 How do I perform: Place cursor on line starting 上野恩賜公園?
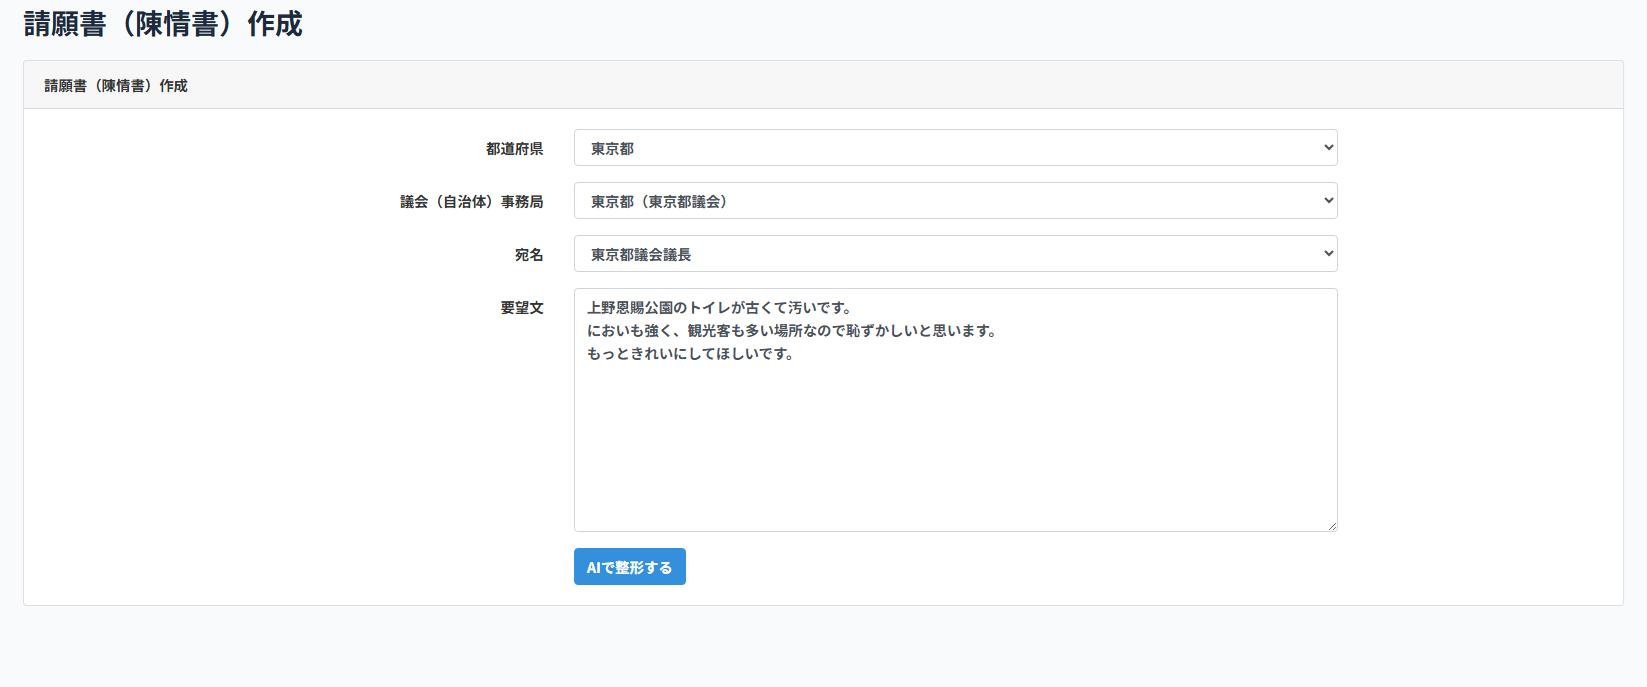pos(718,308)
